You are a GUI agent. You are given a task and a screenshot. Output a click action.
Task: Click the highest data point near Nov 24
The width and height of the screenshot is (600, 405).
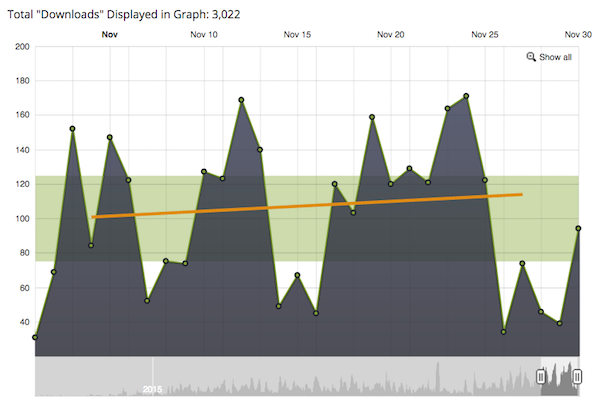[466, 96]
